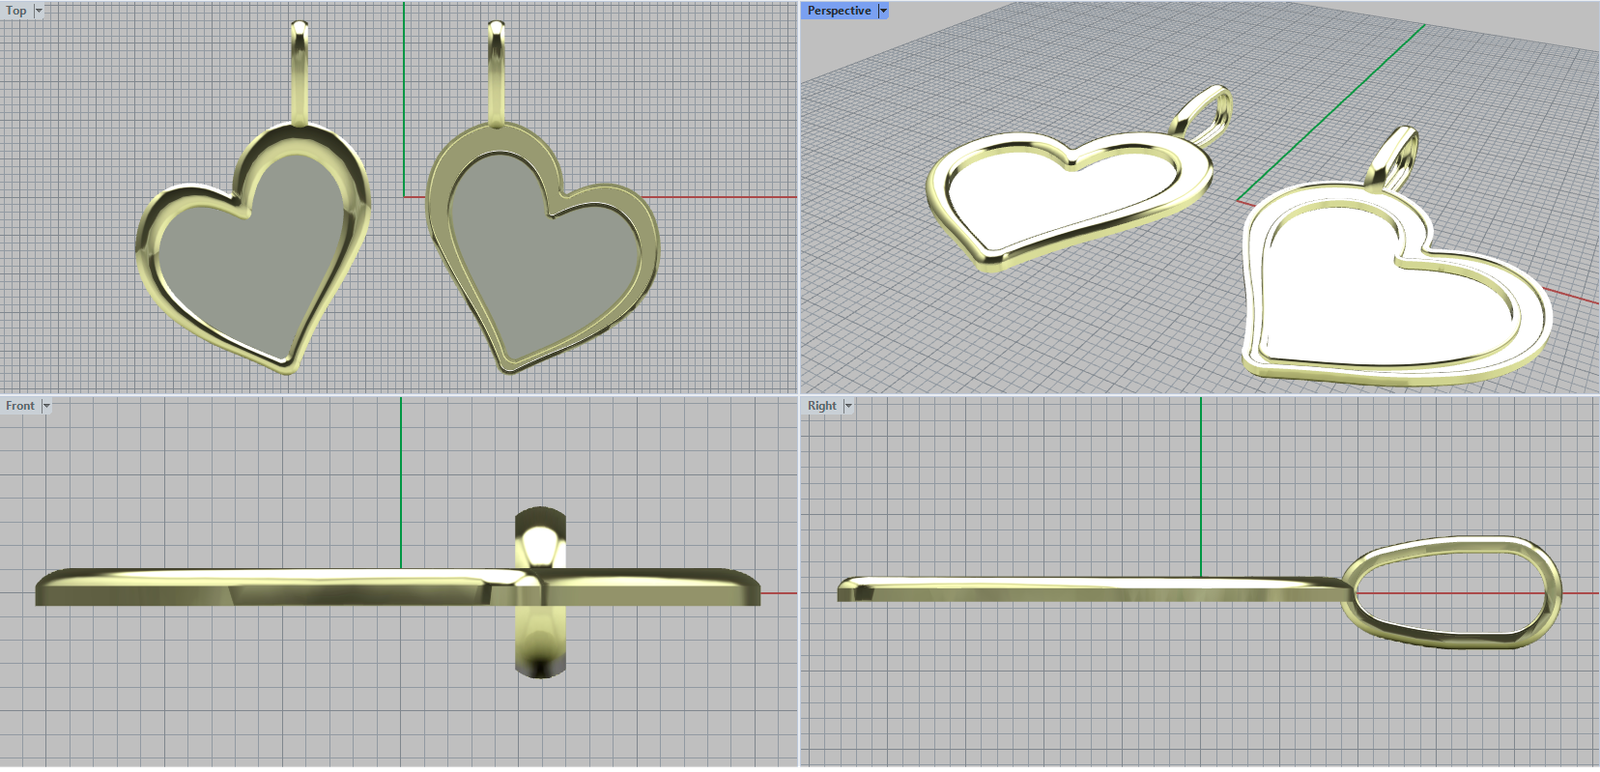Click the Front viewport title label
This screenshot has height=772, width=1600.
[x=20, y=406]
